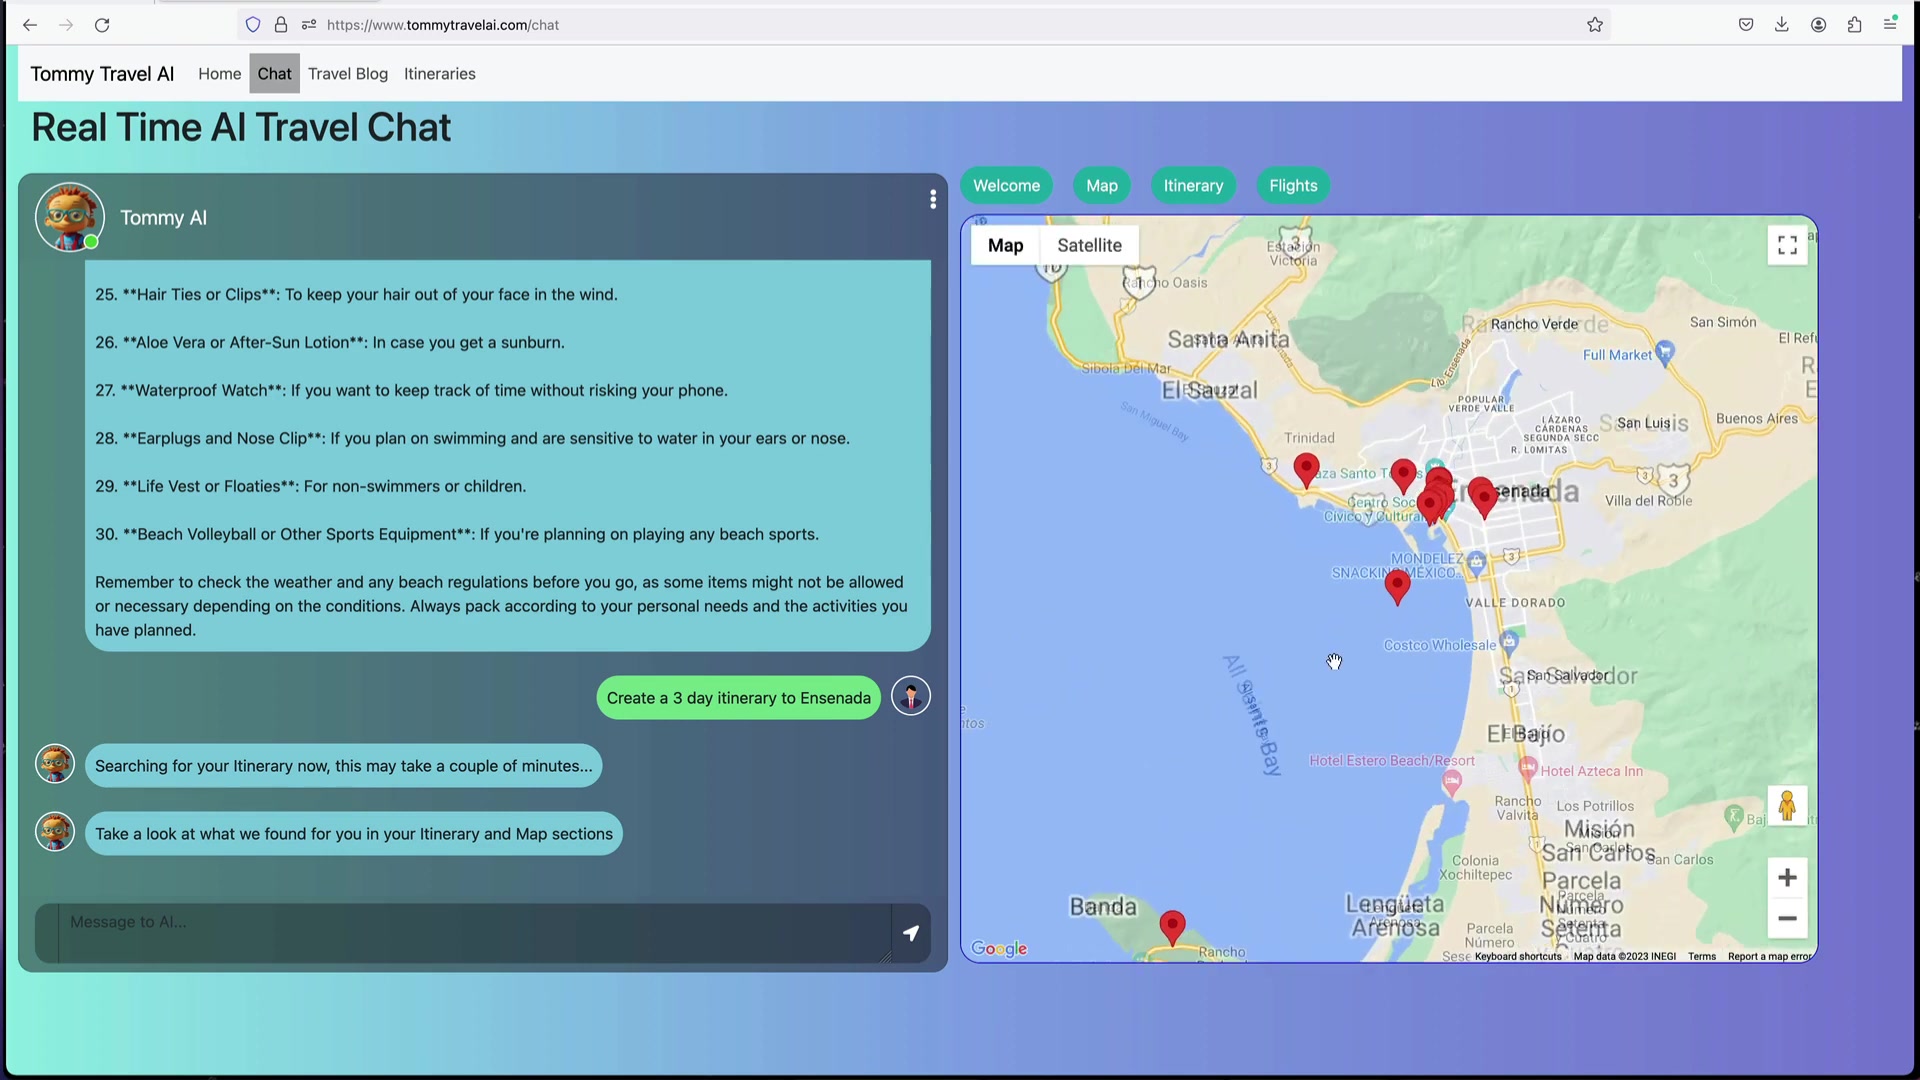Open the map Terms link

[1701, 957]
